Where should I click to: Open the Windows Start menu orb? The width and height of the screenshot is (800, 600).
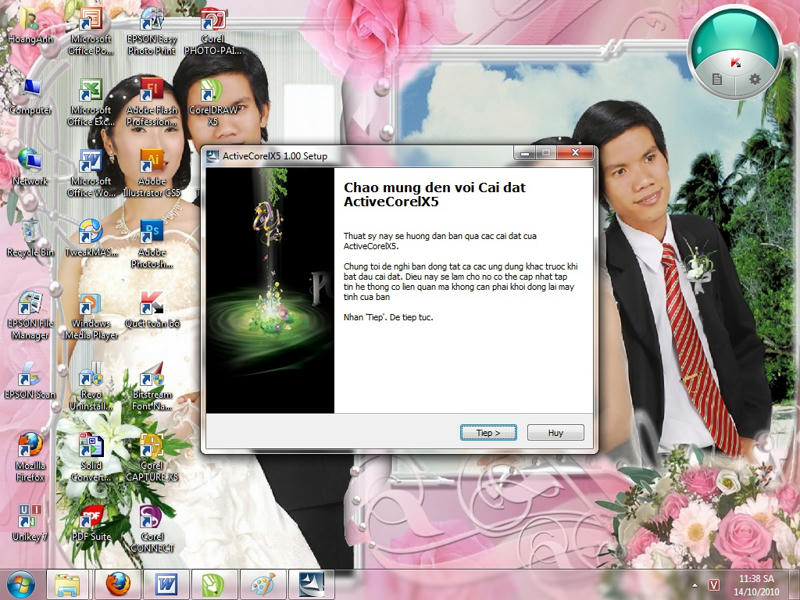tap(20, 583)
